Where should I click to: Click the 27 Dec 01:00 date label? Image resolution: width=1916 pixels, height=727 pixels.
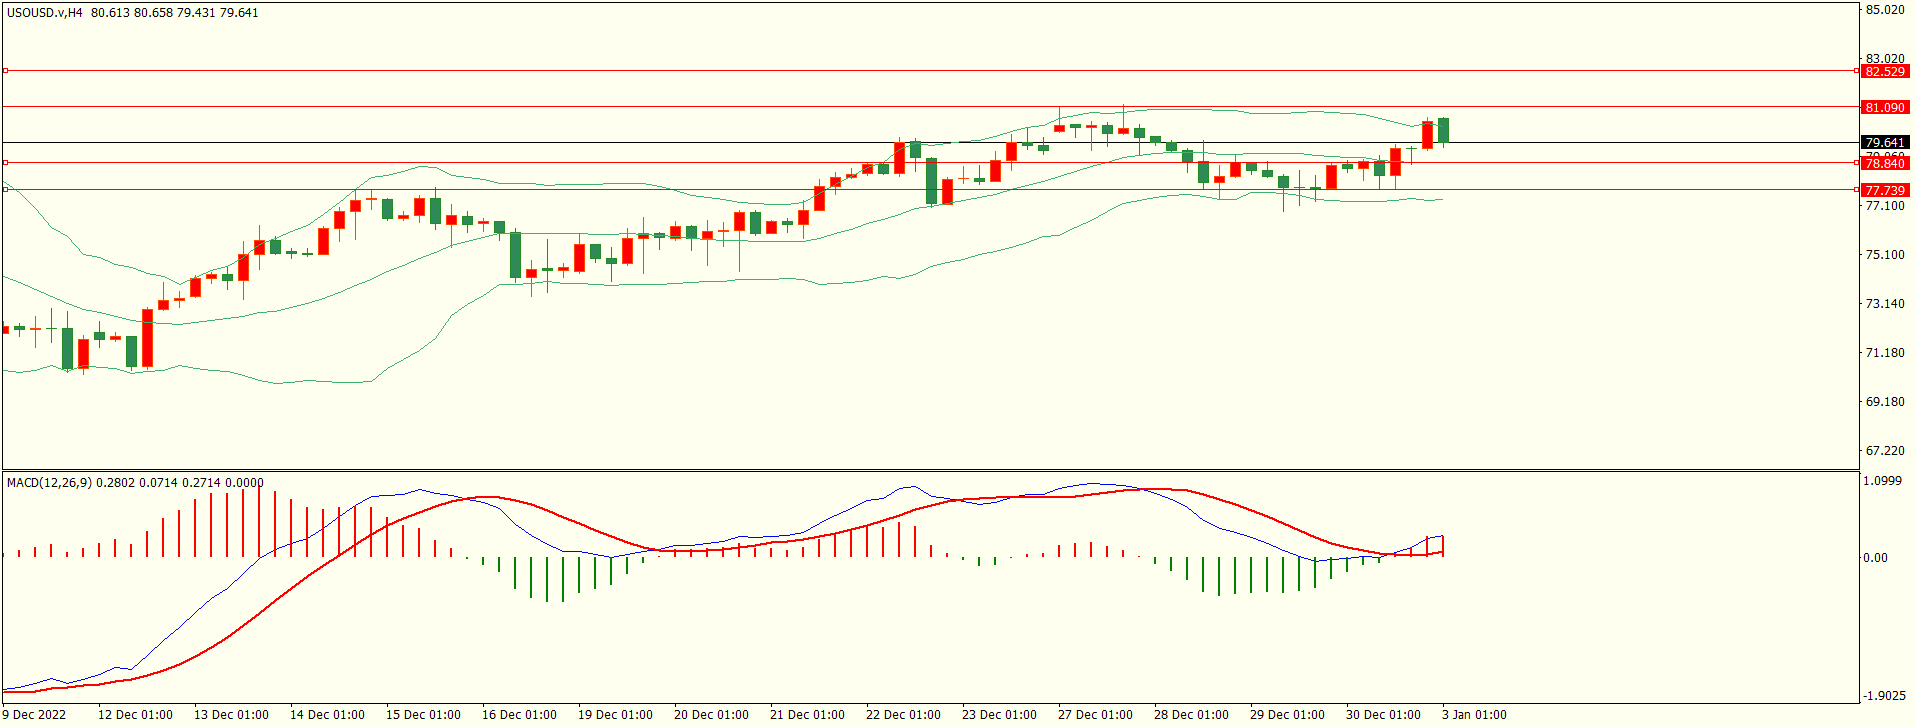(1095, 715)
